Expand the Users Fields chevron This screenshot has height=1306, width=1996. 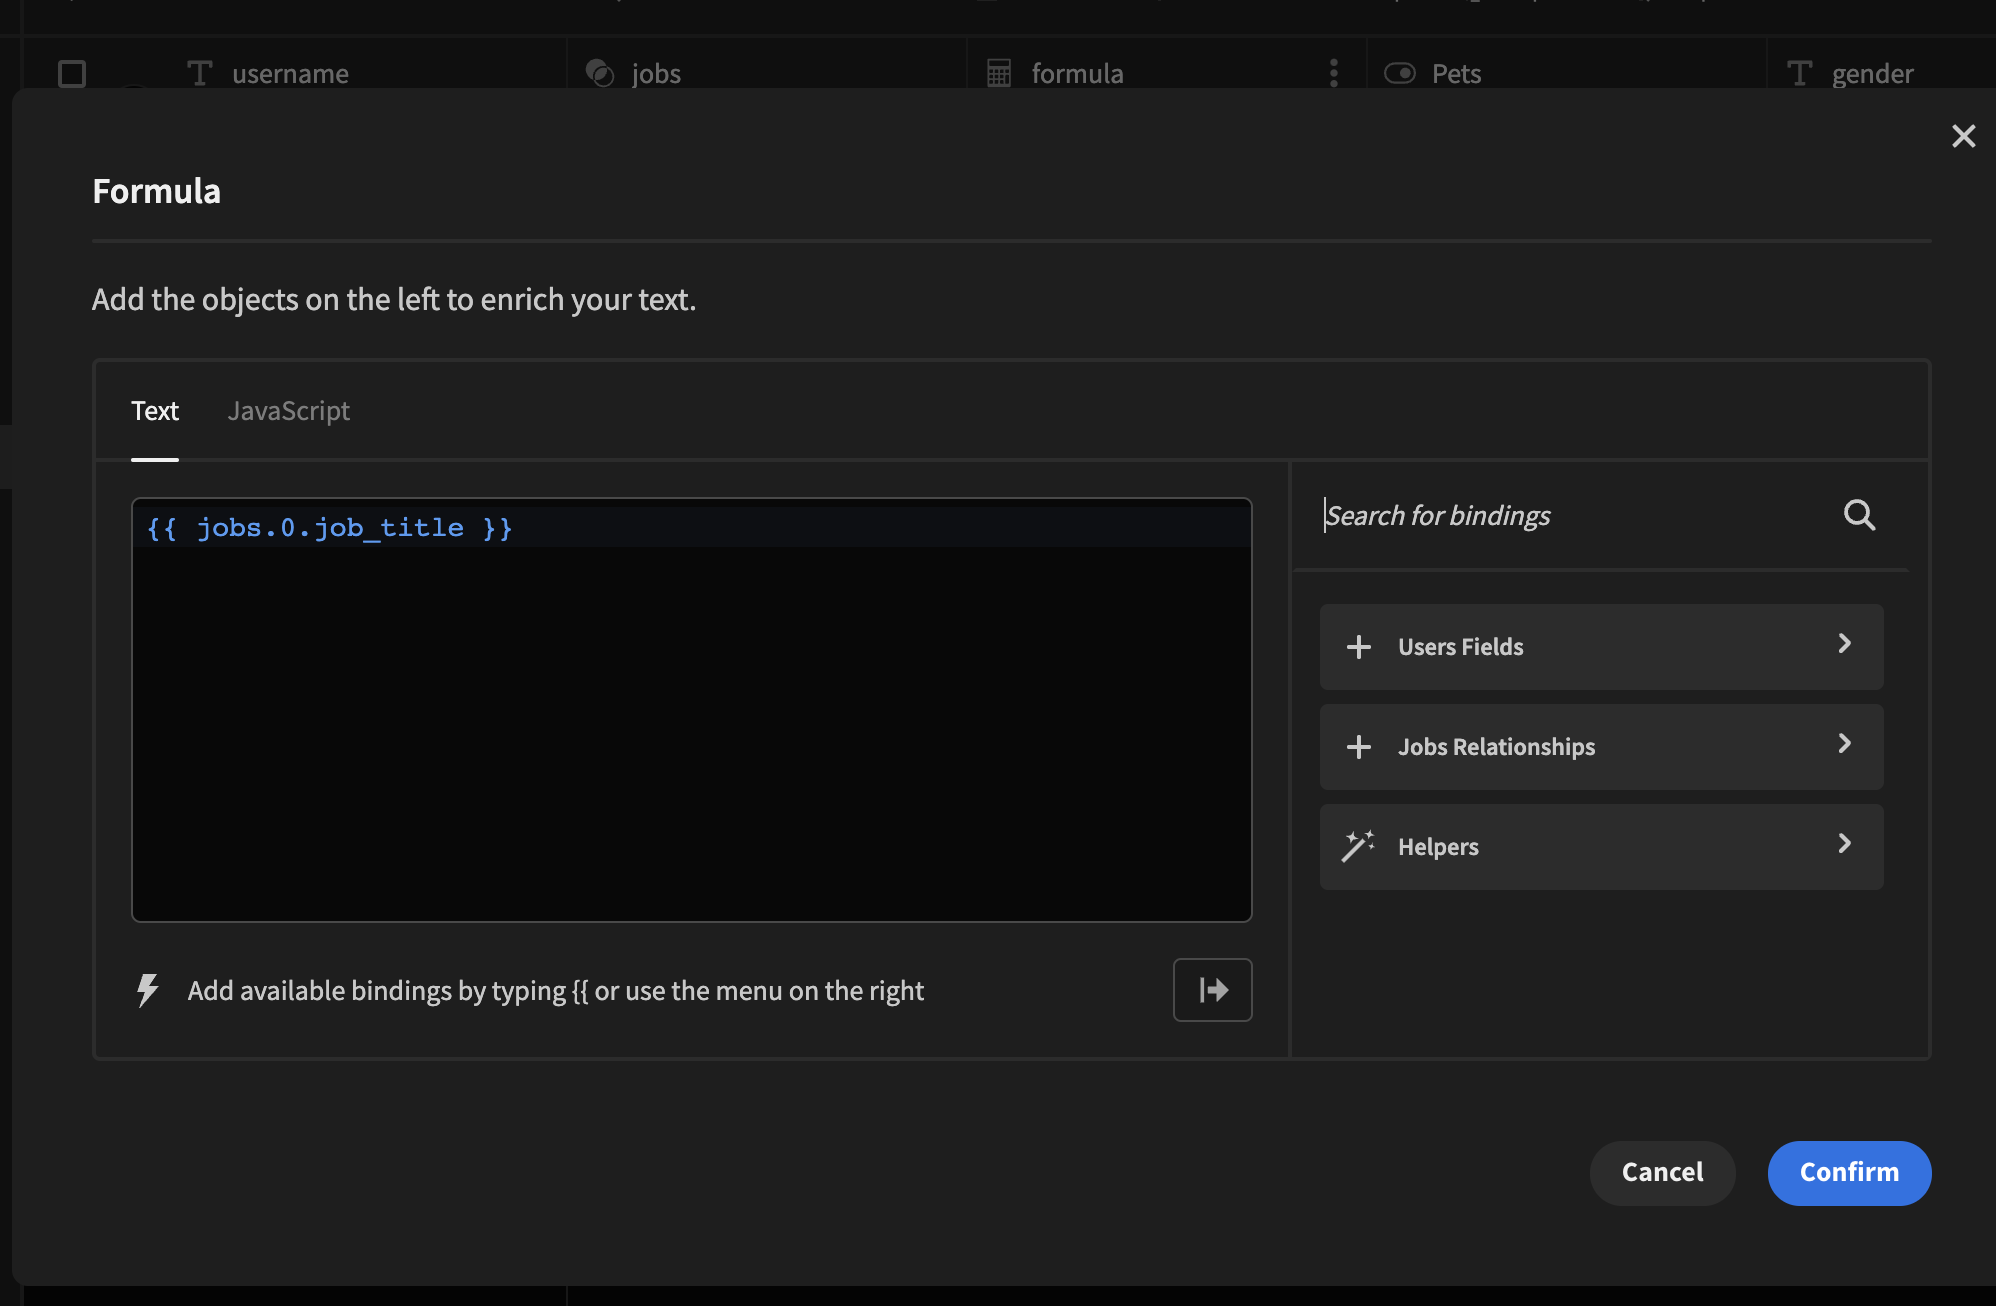click(x=1844, y=644)
